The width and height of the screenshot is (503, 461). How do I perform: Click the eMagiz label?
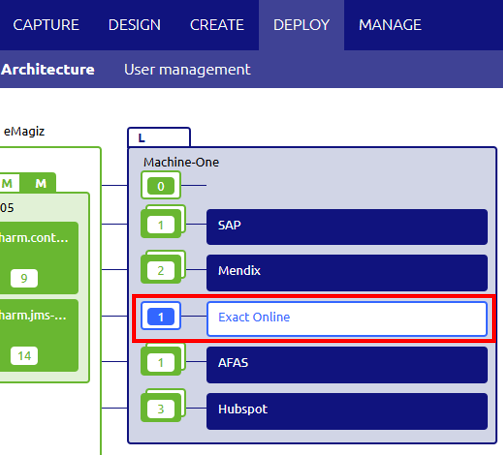(x=24, y=131)
